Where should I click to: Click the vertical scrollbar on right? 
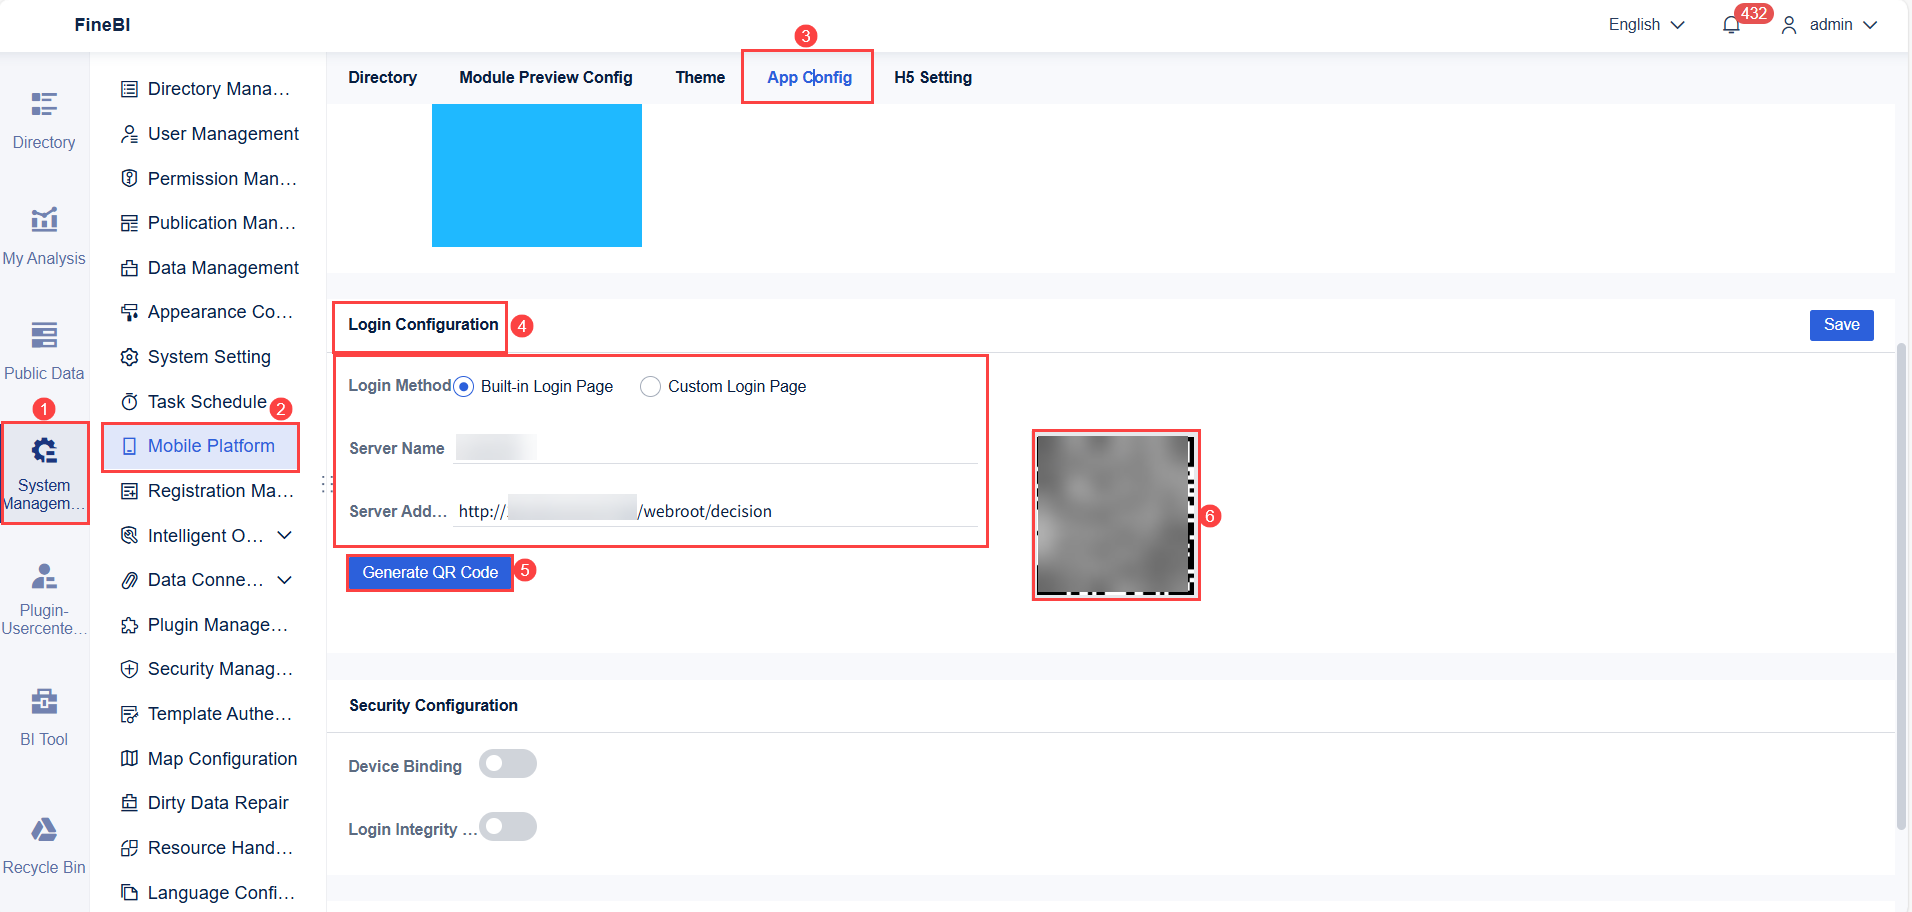coord(1901,586)
